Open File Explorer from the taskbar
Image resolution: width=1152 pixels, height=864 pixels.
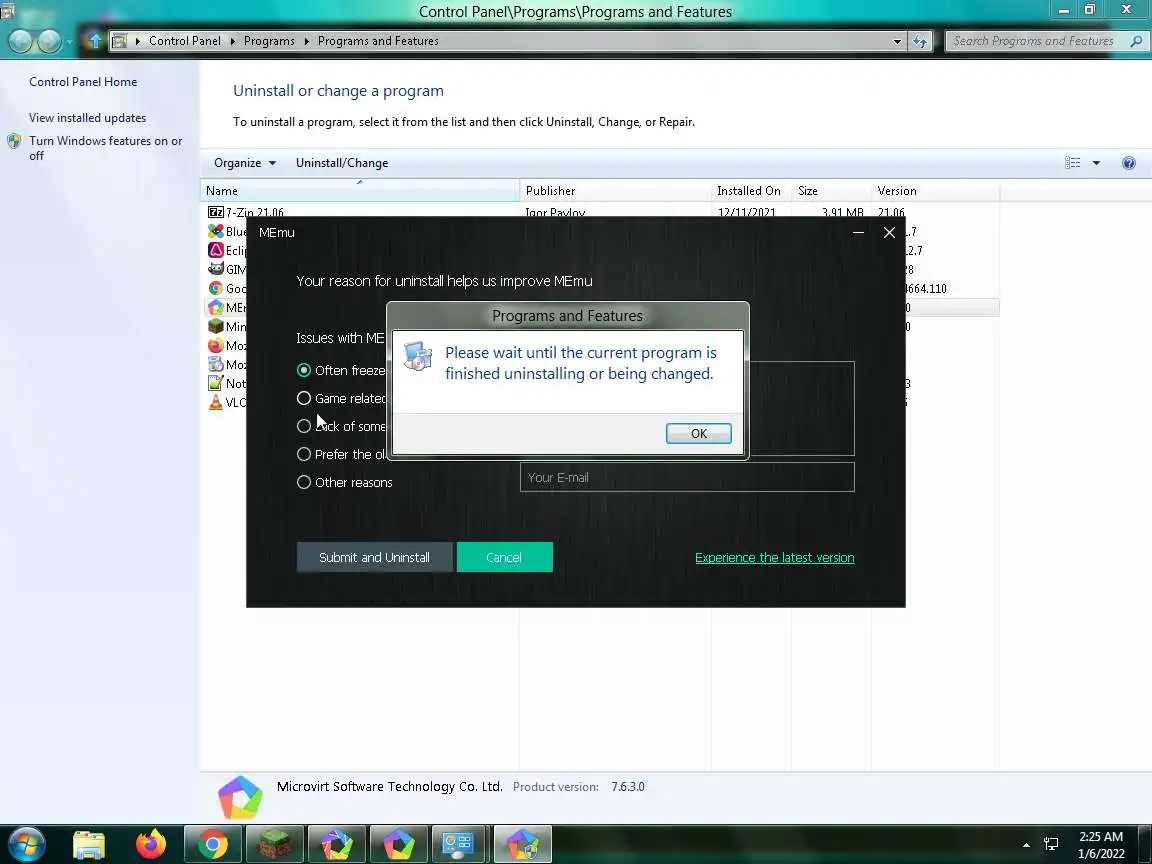[89, 844]
